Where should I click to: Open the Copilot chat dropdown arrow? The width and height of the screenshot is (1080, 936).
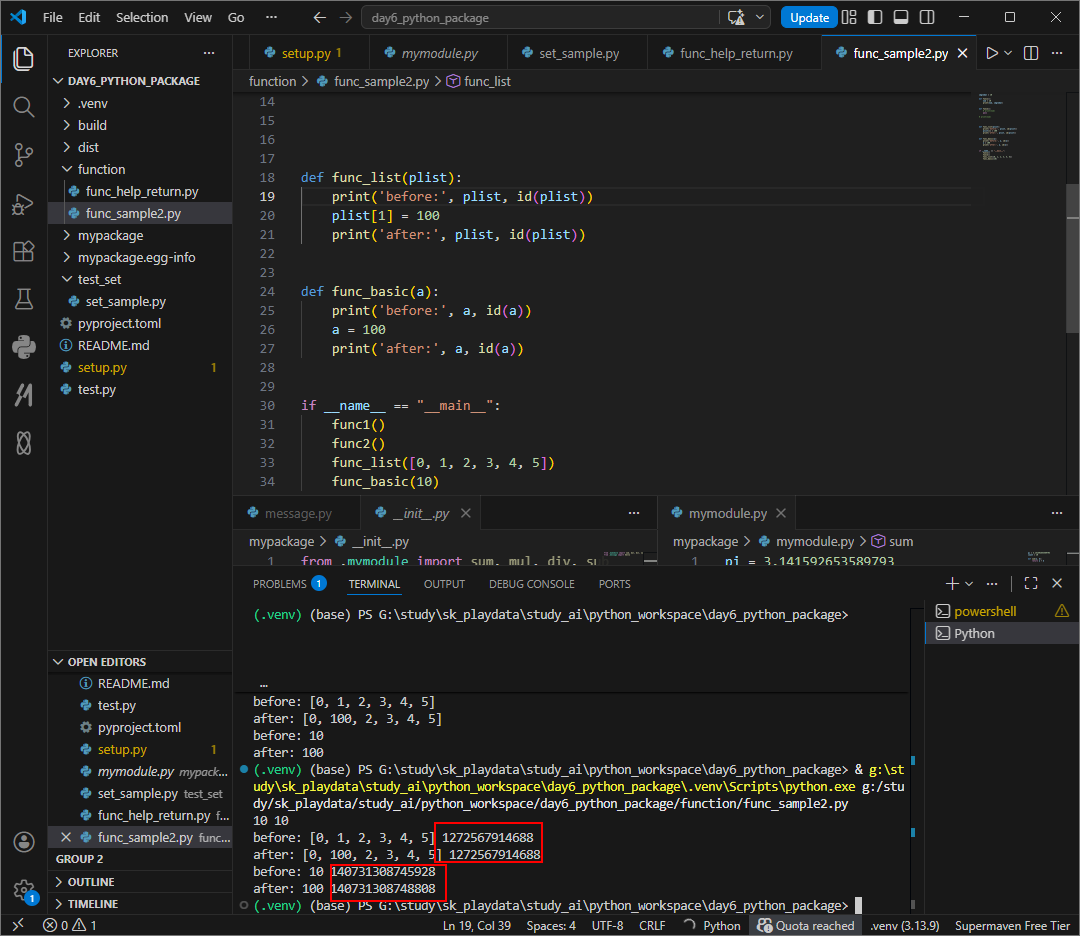point(760,17)
